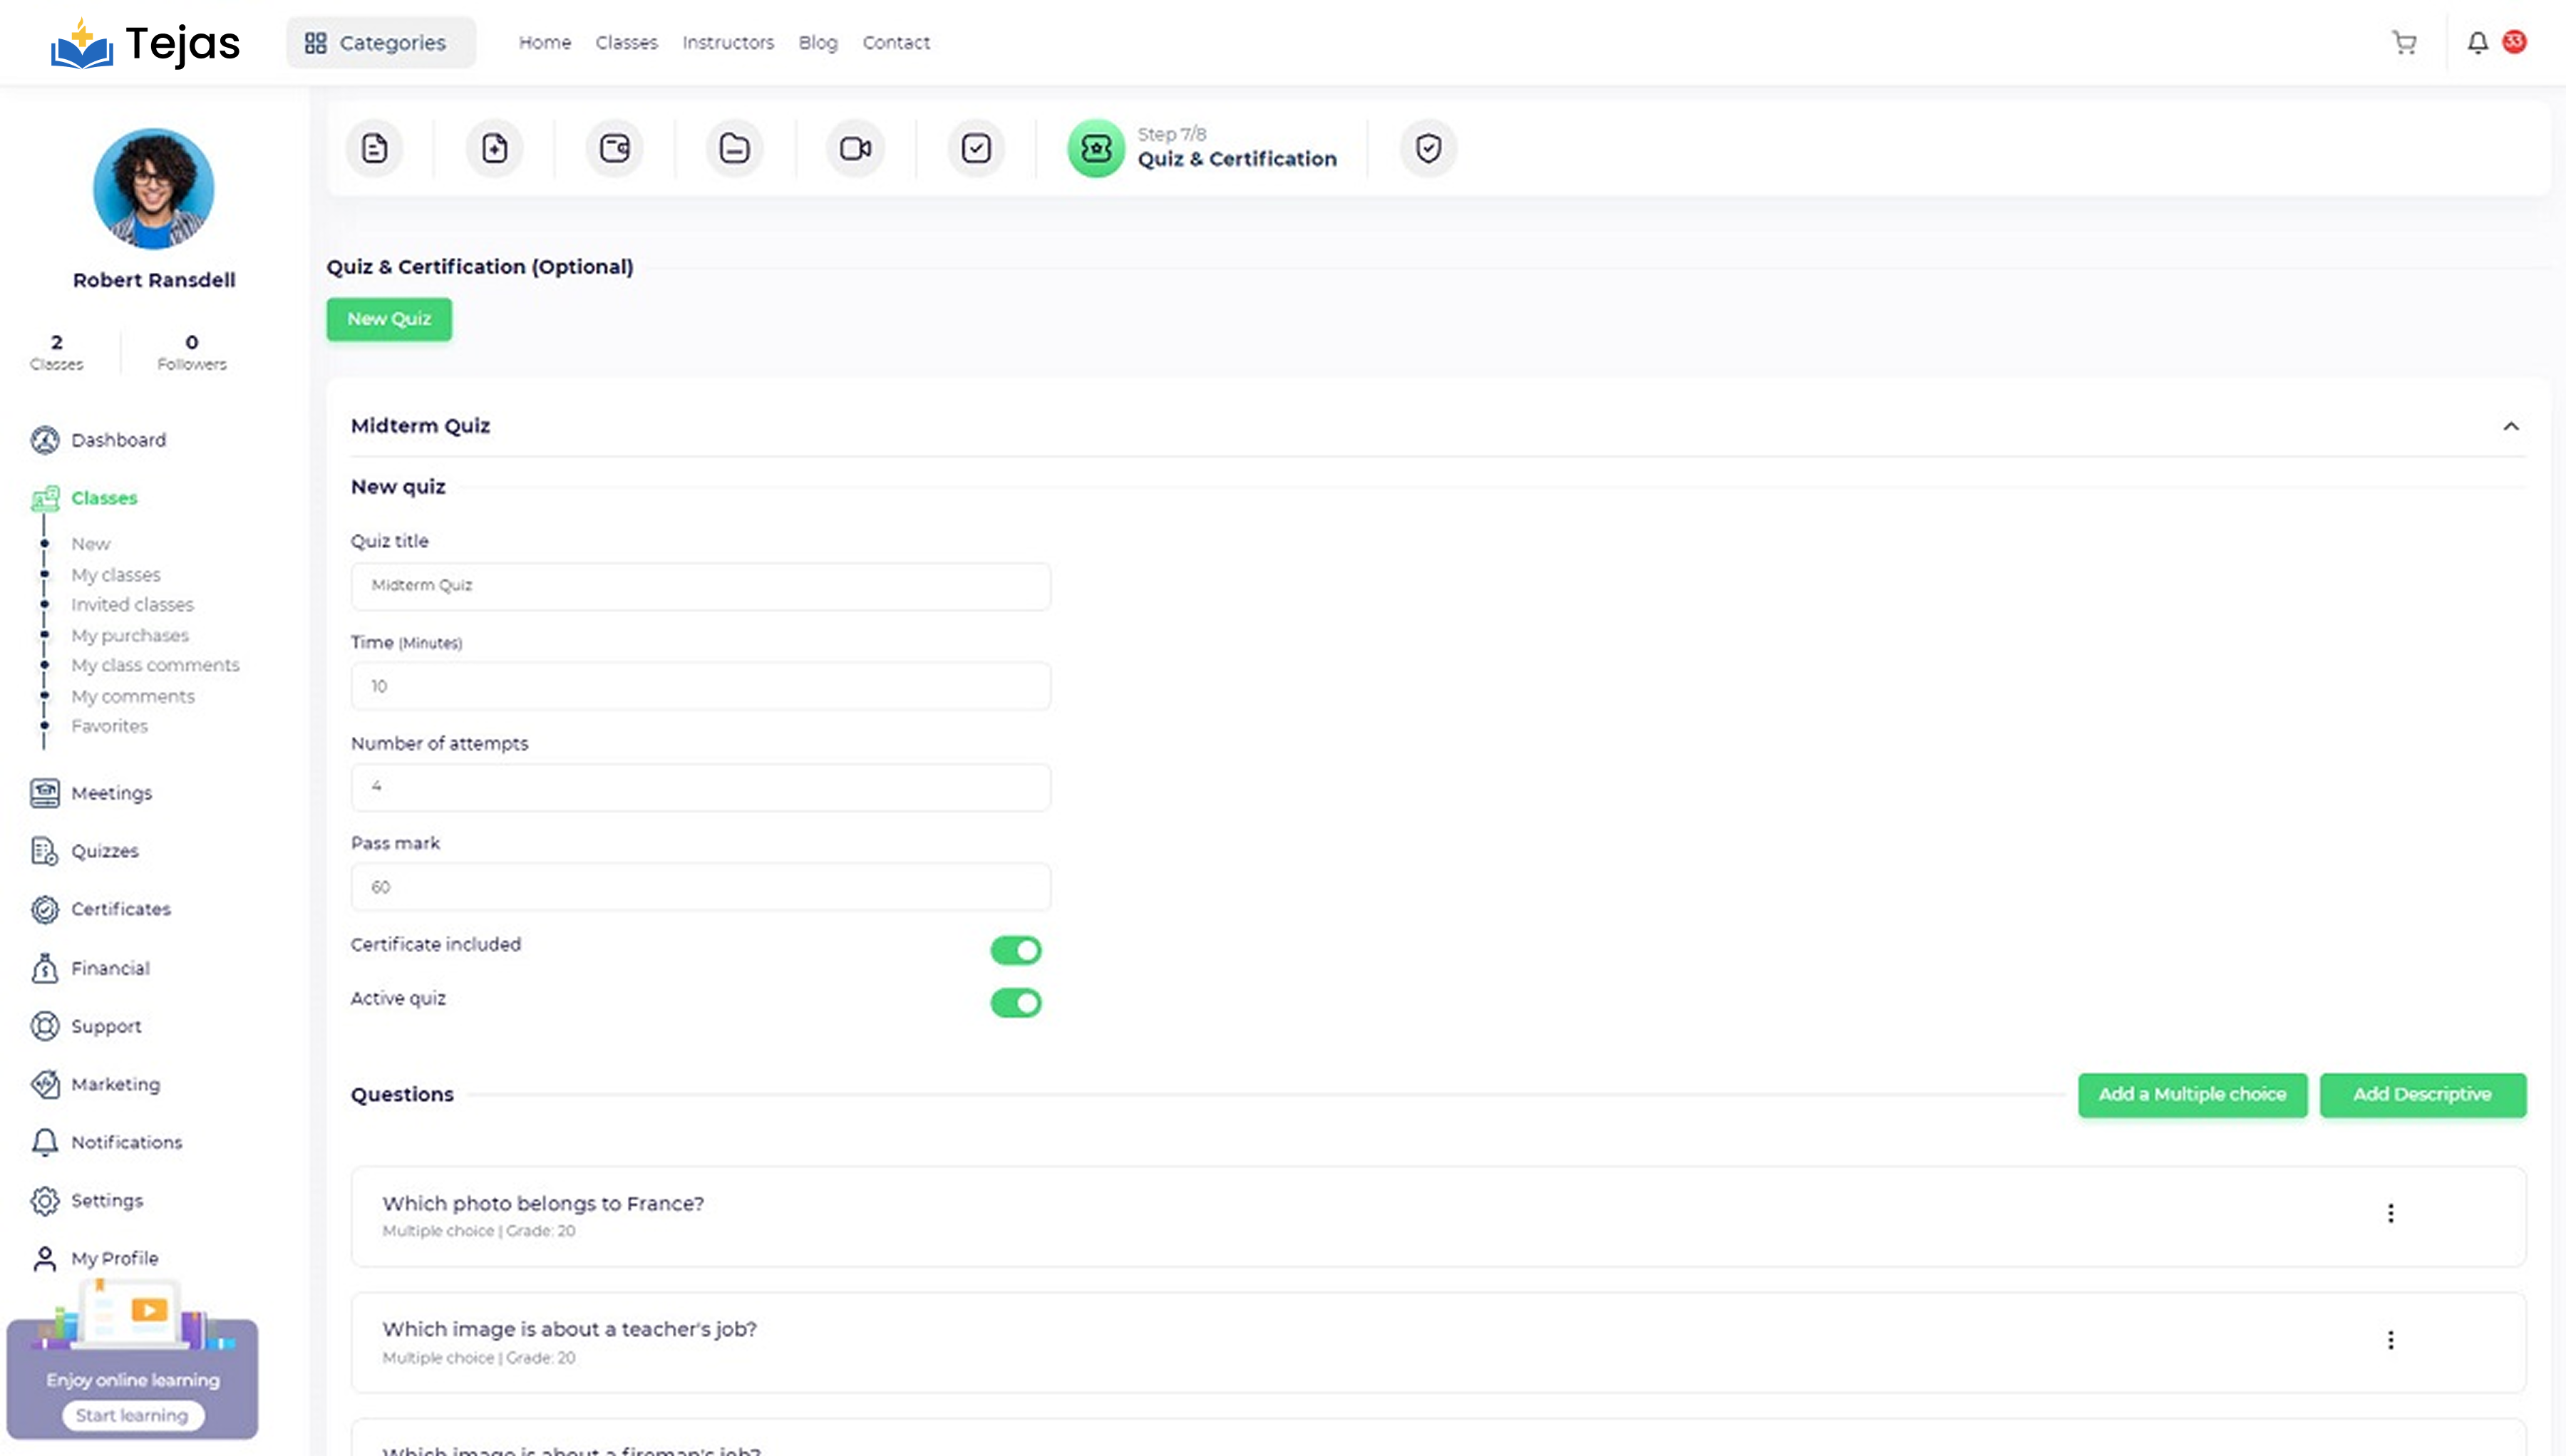Go to video step icon in wizard
Viewport: 2566px width, 1456px height.
click(855, 148)
